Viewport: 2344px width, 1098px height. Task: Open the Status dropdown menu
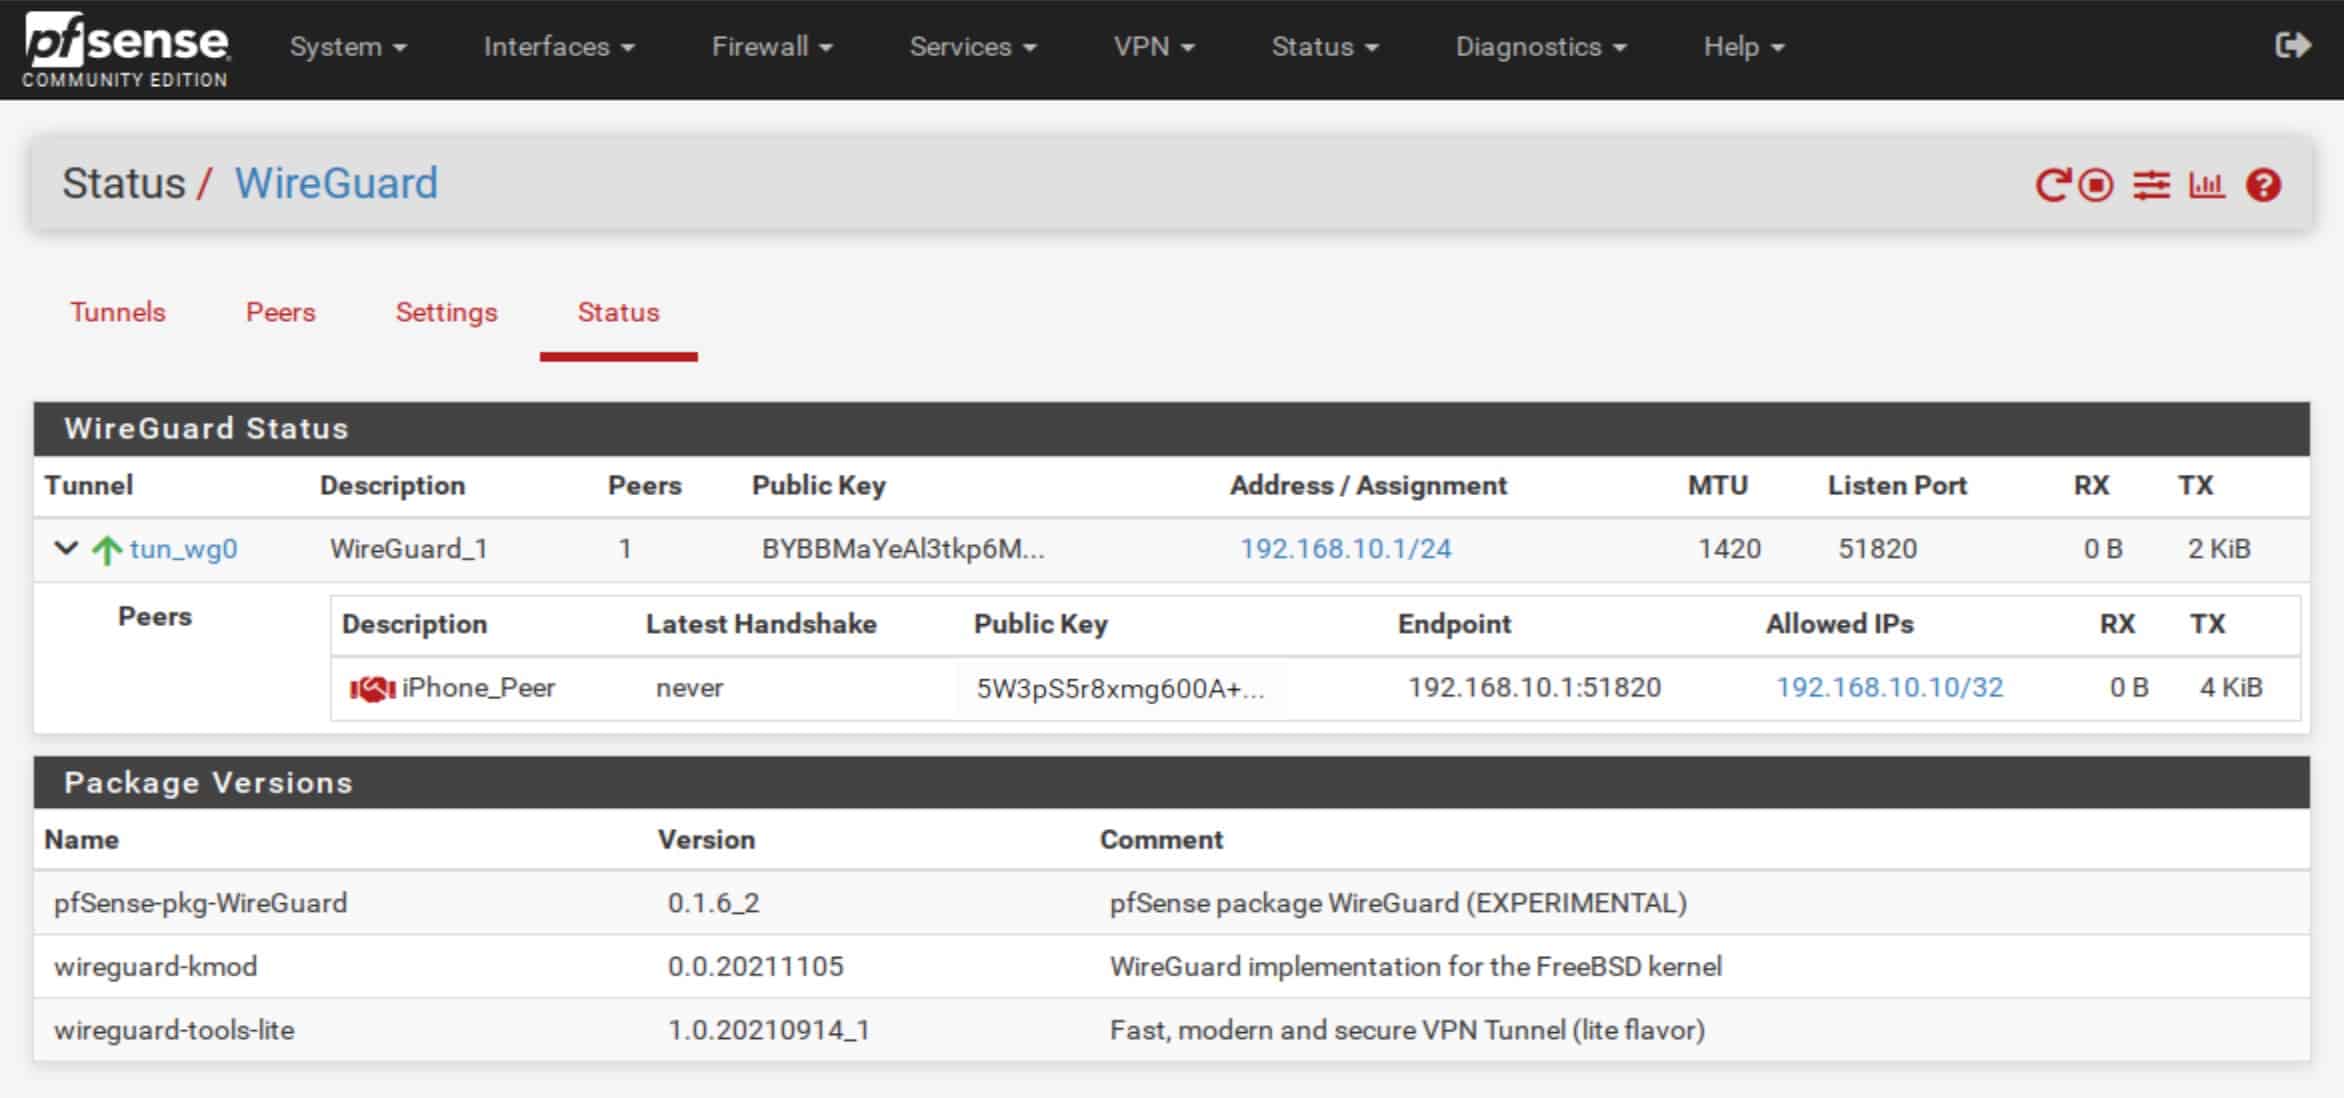pos(1325,47)
